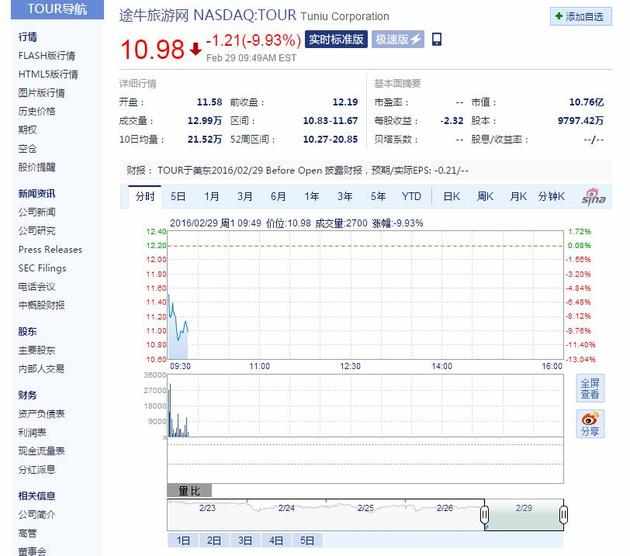
Task: Open the TOUR导航 sidebar header
Action: 57,9
